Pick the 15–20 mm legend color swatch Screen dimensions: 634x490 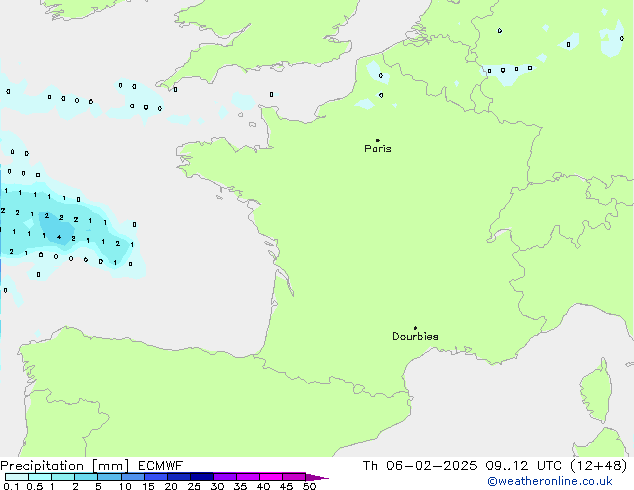click(x=156, y=477)
